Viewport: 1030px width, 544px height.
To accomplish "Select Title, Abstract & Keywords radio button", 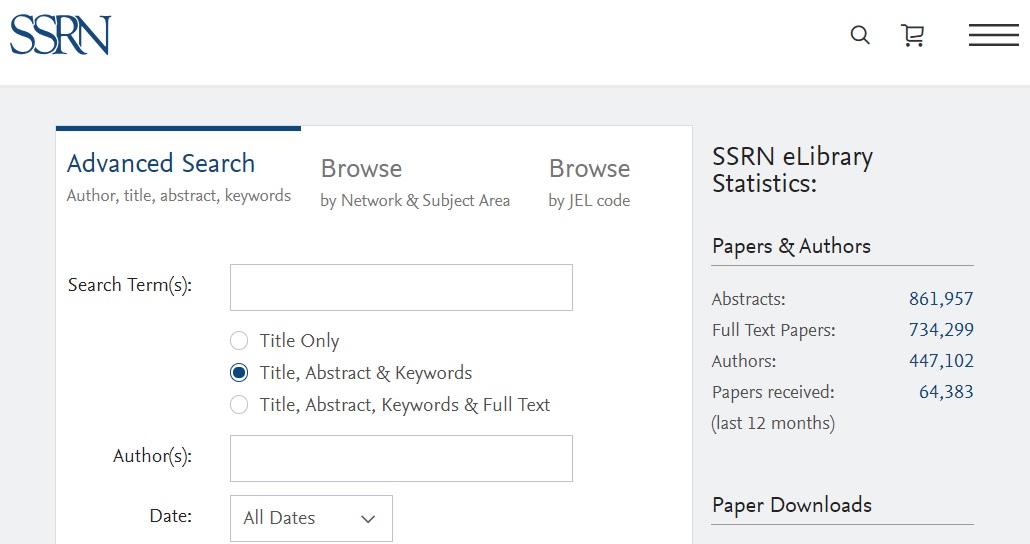I will tap(239, 373).
